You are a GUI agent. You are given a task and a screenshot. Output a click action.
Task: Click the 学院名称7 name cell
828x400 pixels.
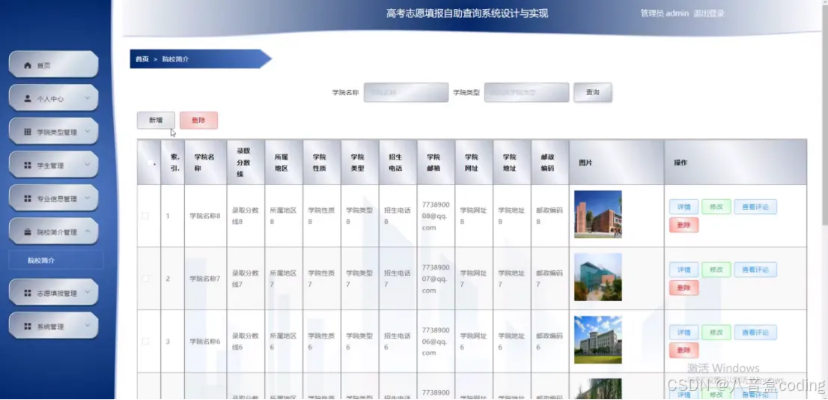205,278
